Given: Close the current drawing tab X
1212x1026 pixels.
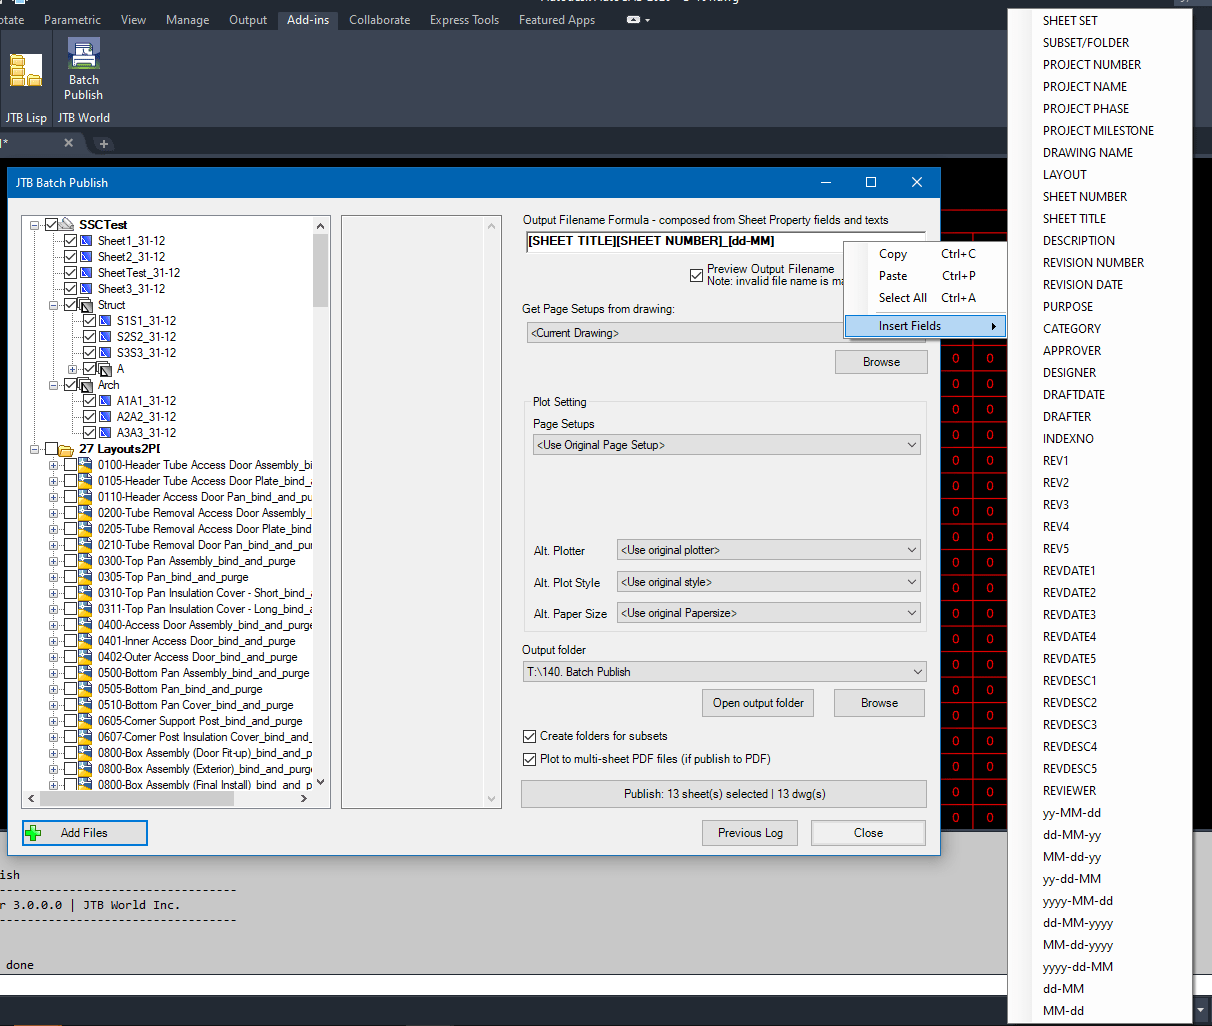Looking at the screenshot, I should pyautogui.click(x=68, y=143).
